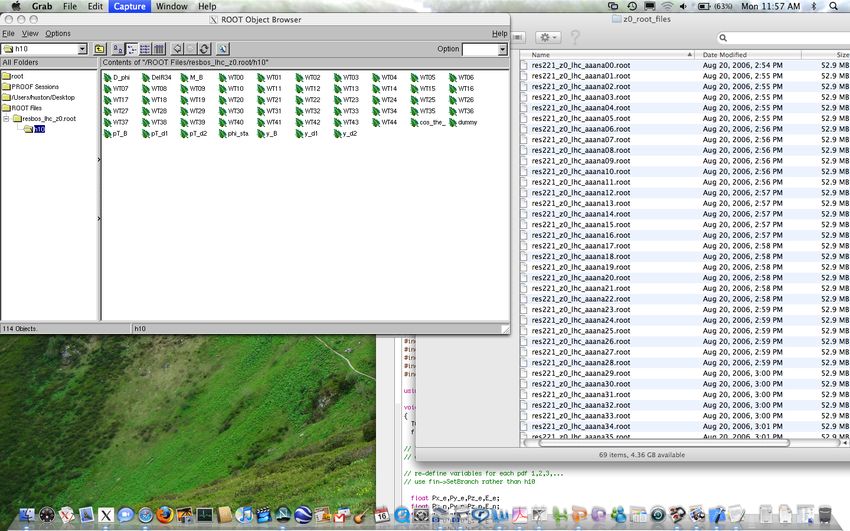Select ROOT Files in folder tree
This screenshot has width=850, height=531.
point(22,108)
